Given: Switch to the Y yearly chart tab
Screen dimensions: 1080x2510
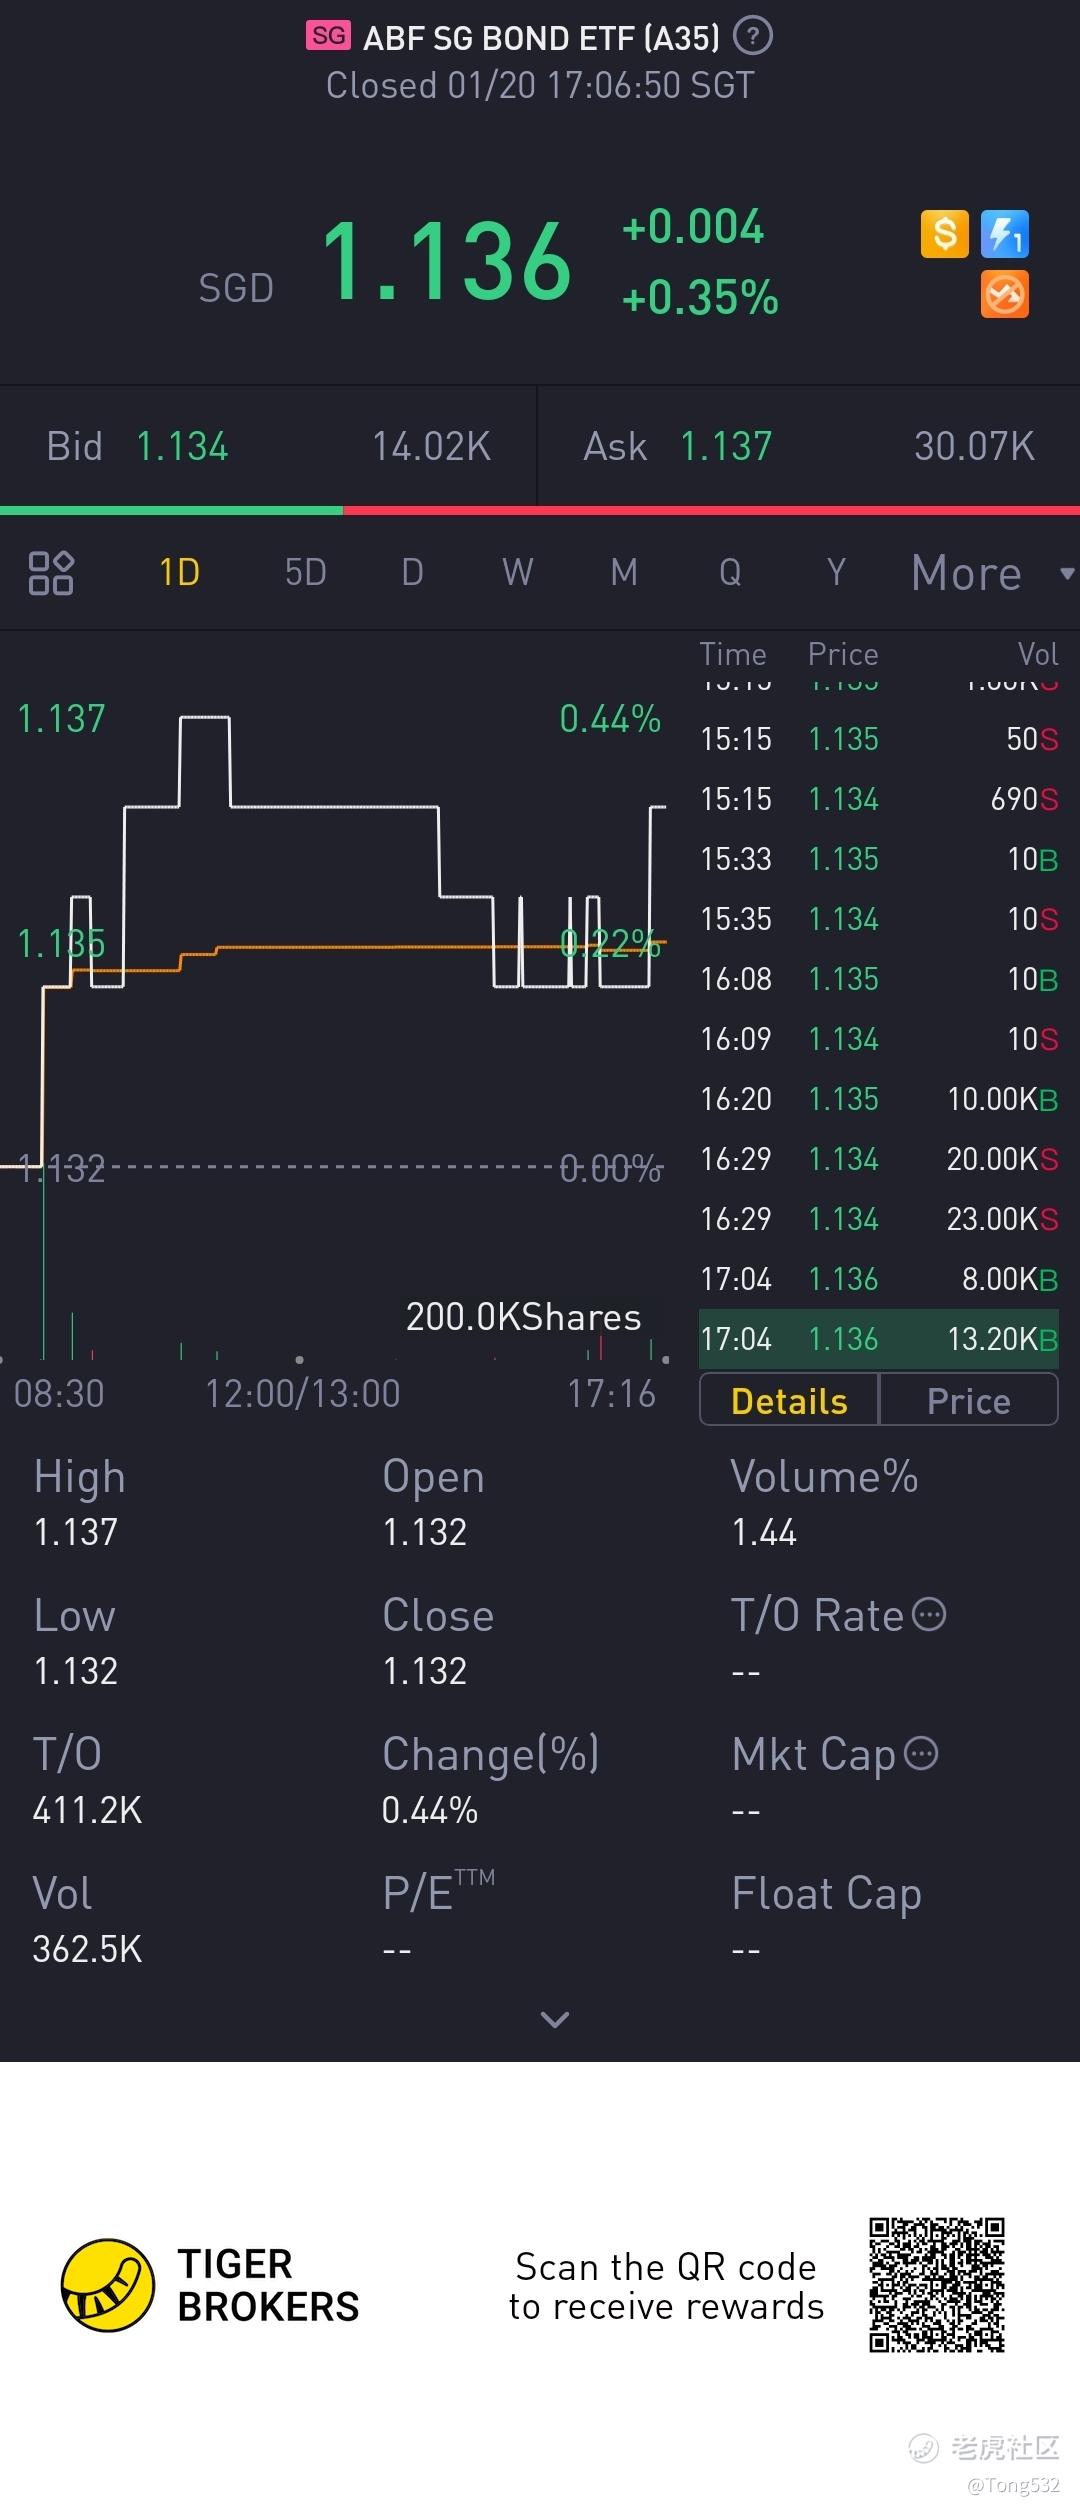Looking at the screenshot, I should pos(836,573).
